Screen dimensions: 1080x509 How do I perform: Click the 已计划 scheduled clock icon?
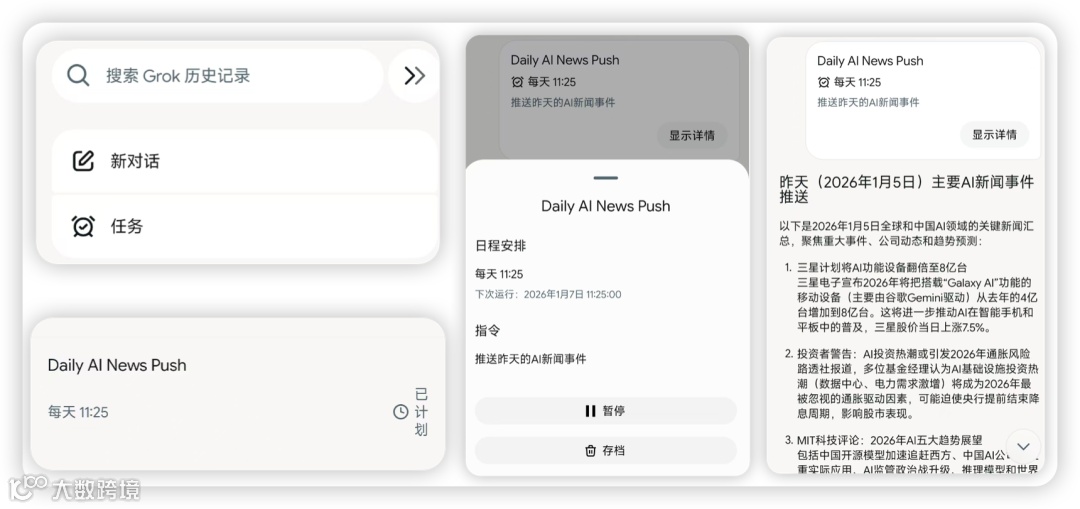coord(400,412)
